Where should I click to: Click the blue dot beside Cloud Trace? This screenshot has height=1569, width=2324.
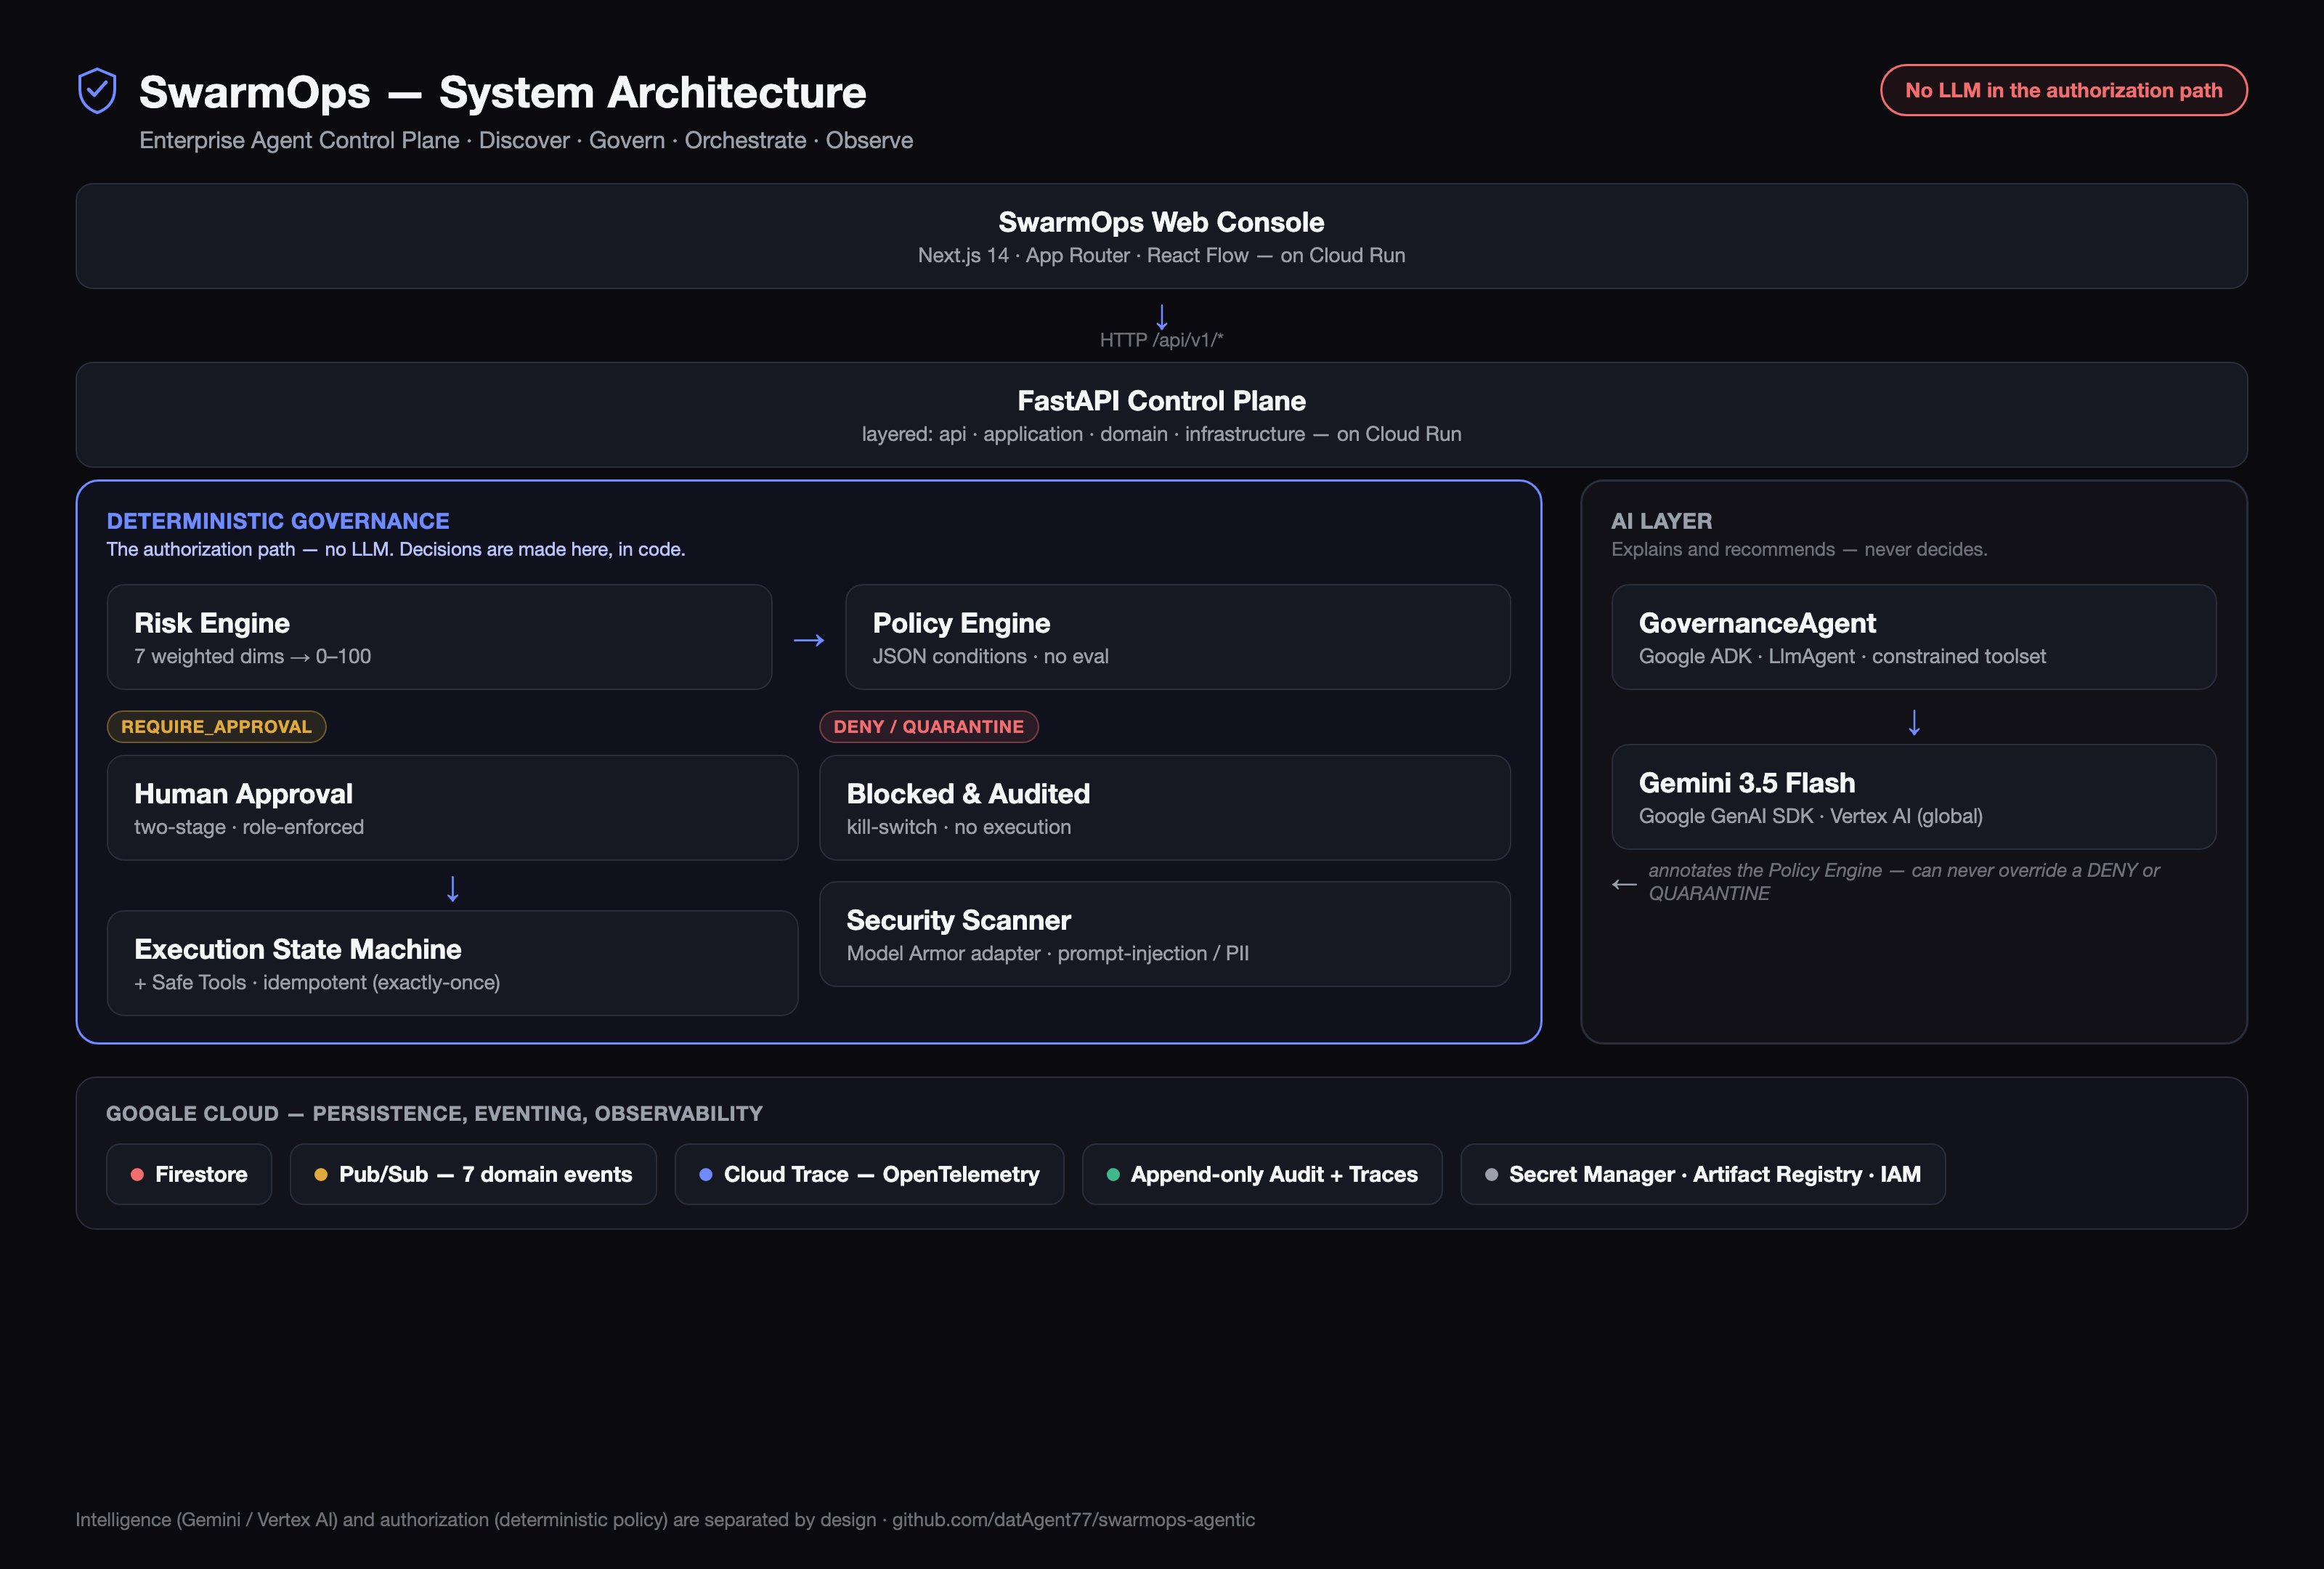pyautogui.click(x=706, y=1175)
